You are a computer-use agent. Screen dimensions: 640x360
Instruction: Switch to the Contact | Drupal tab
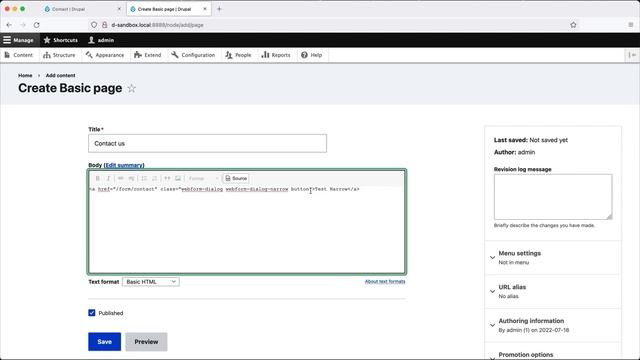click(x=82, y=9)
